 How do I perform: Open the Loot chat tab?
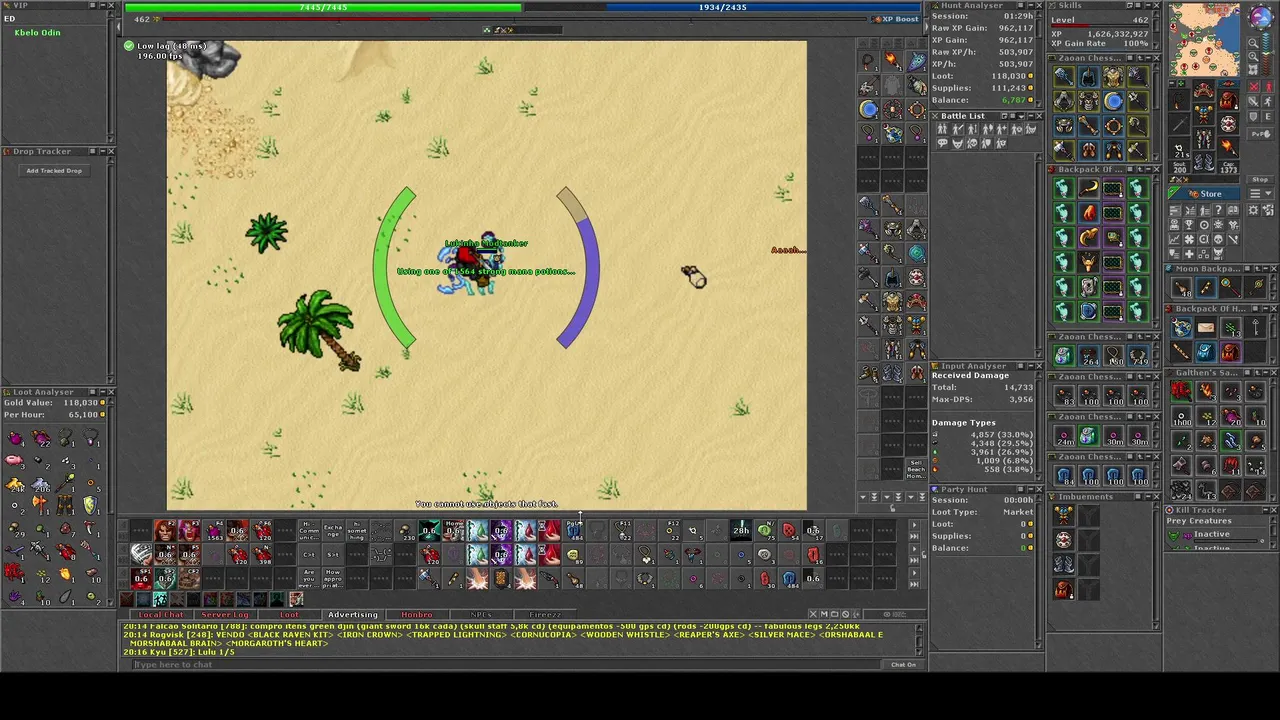pos(290,614)
